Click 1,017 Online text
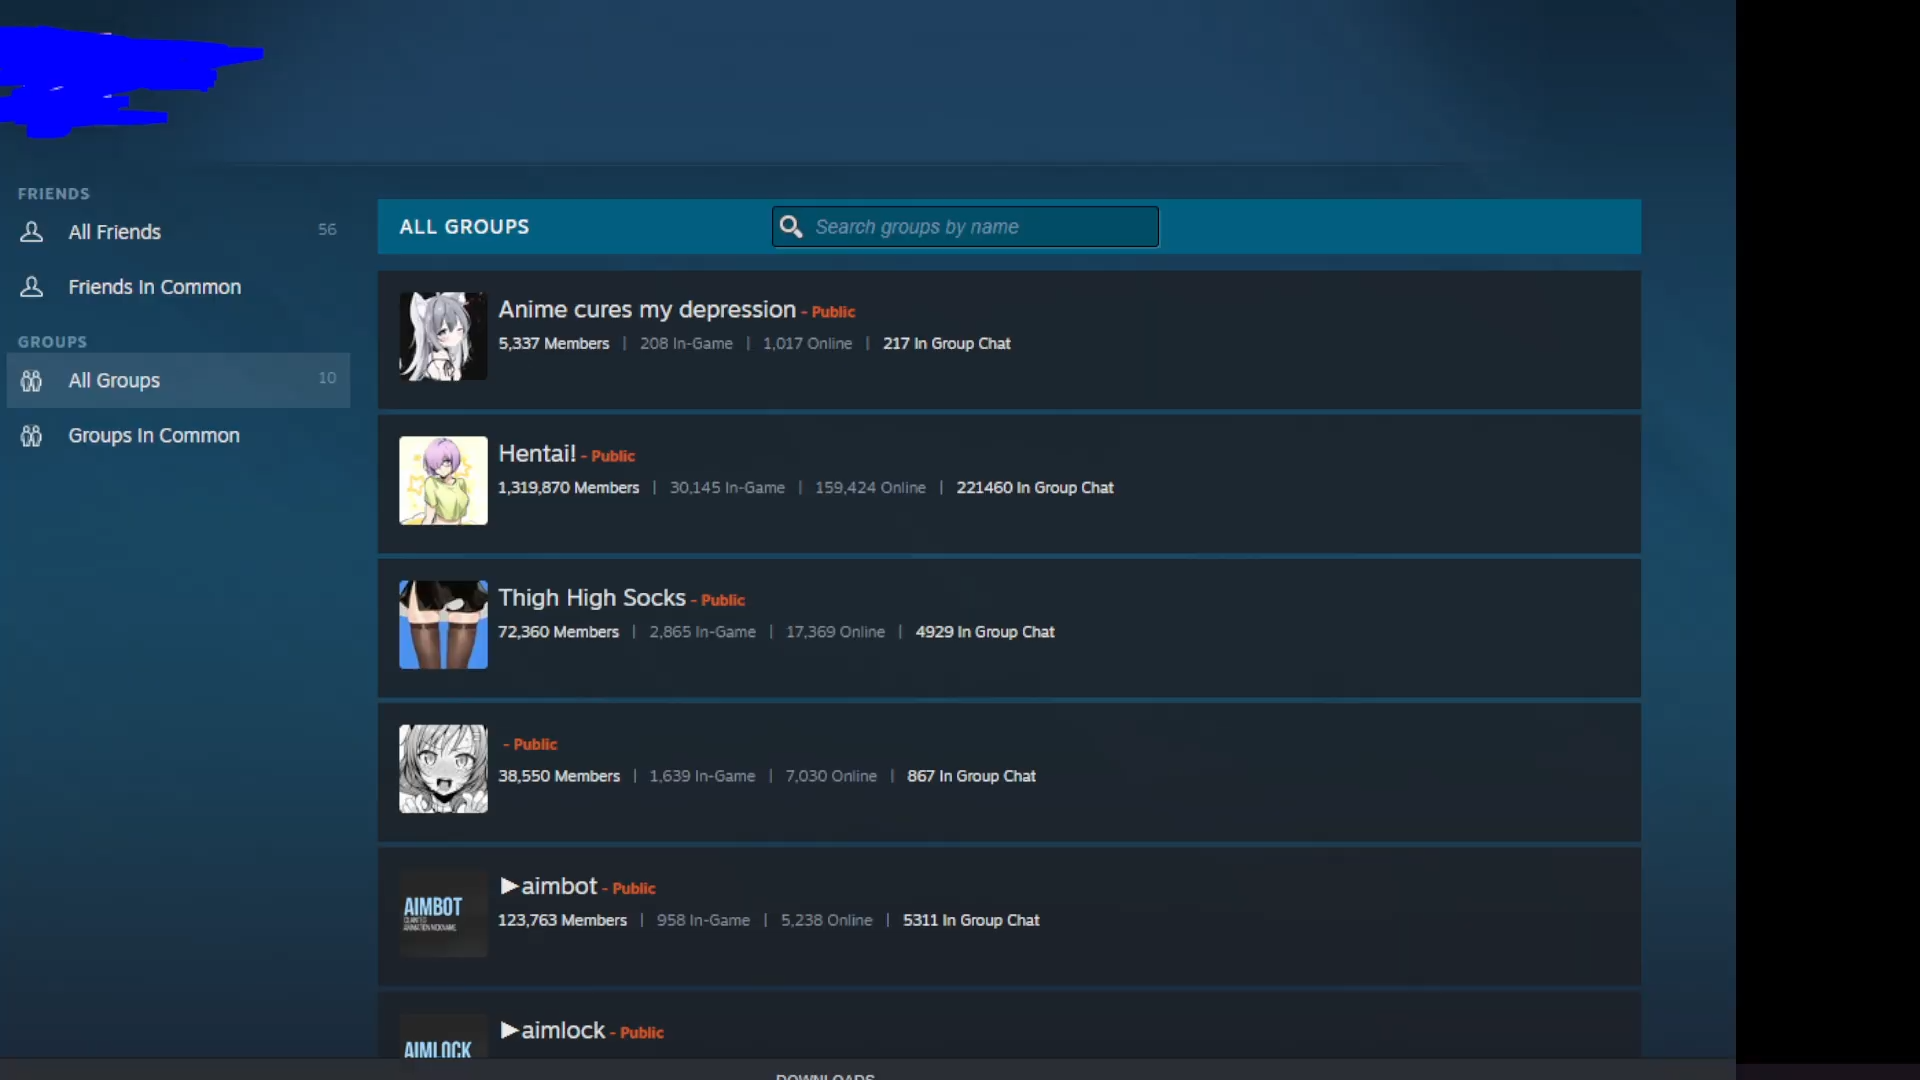The height and width of the screenshot is (1080, 1920). (x=808, y=343)
